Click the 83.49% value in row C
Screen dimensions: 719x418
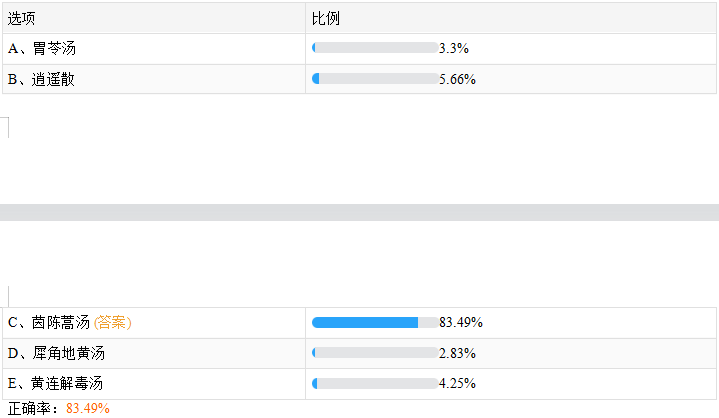click(x=461, y=322)
